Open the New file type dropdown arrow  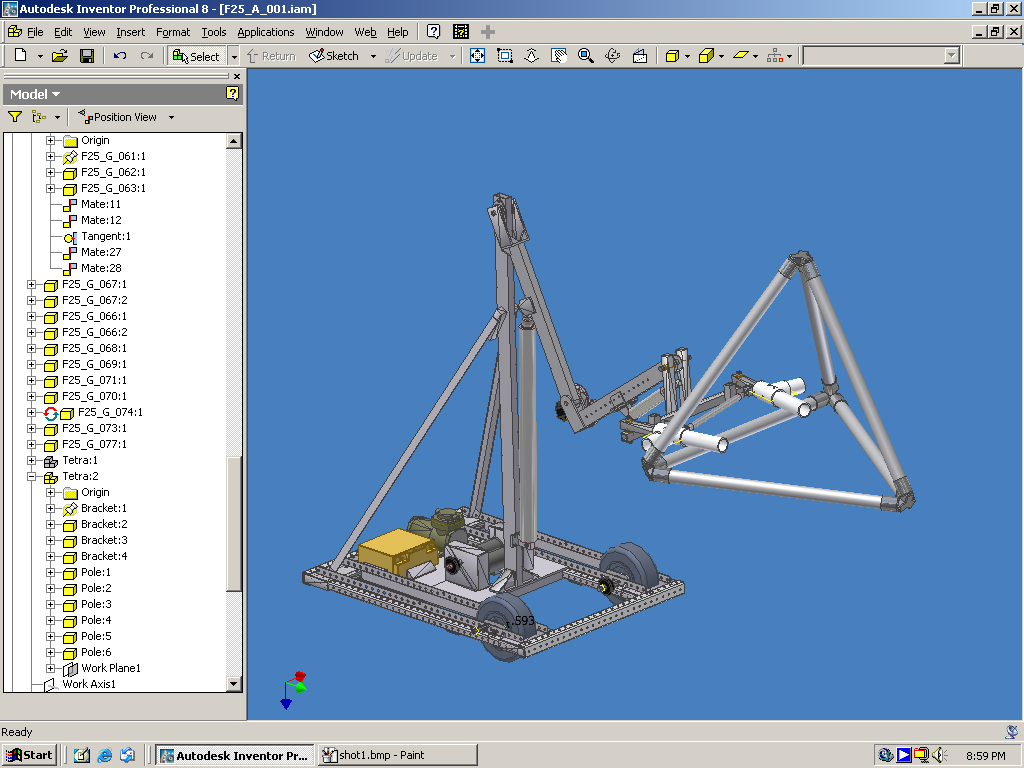click(40, 56)
